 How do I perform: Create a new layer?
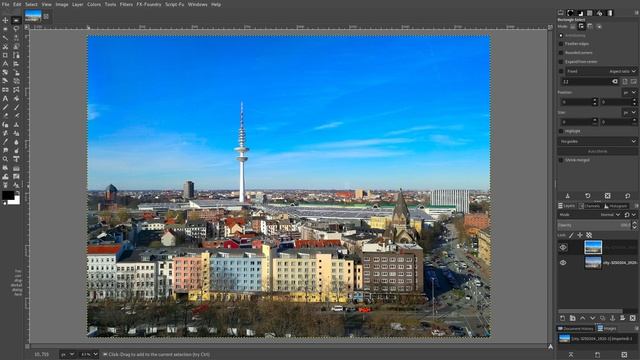click(562, 318)
